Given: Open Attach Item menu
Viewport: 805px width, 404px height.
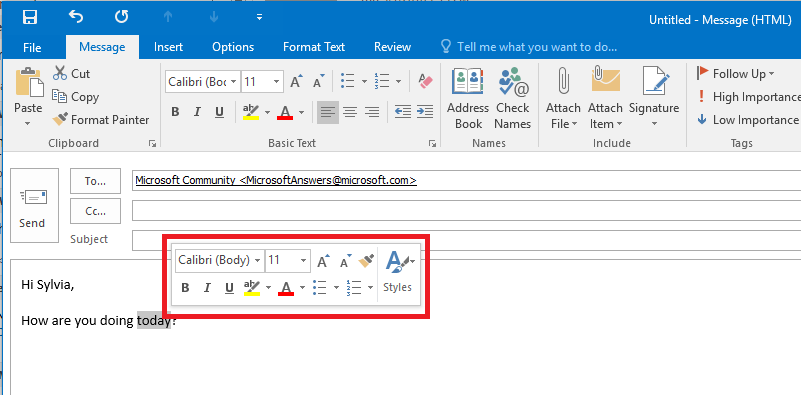Looking at the screenshot, I should pyautogui.click(x=605, y=99).
